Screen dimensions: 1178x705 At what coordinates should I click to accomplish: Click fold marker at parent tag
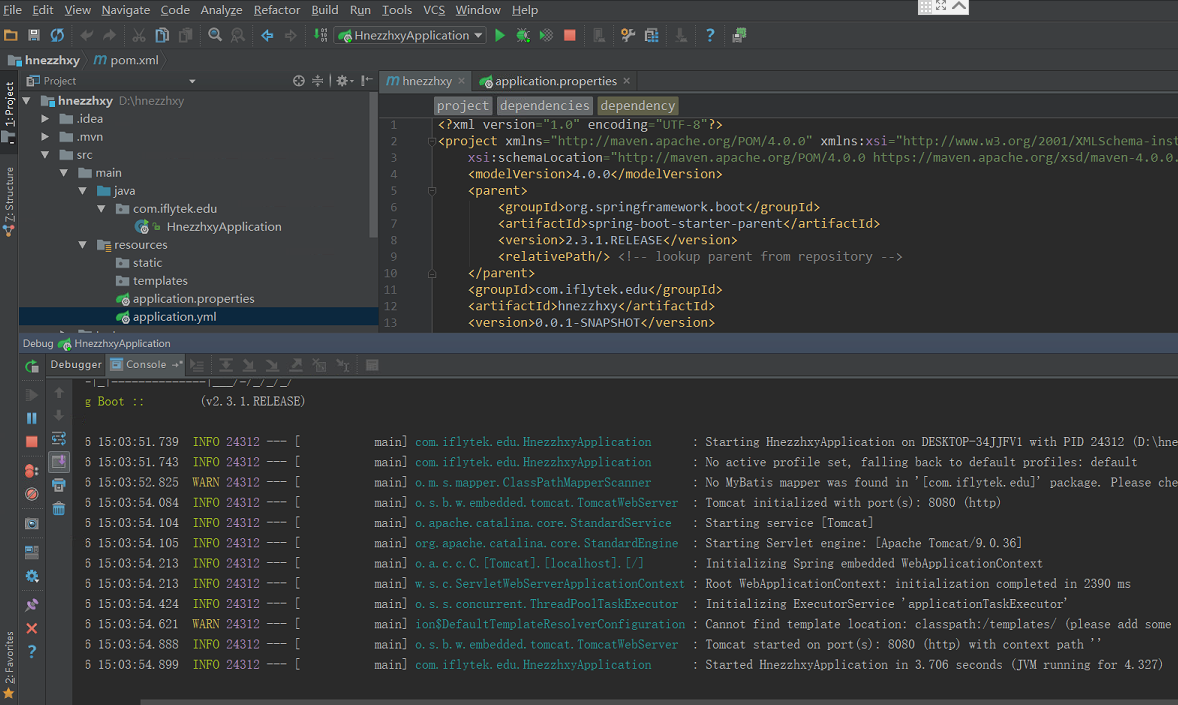point(432,191)
